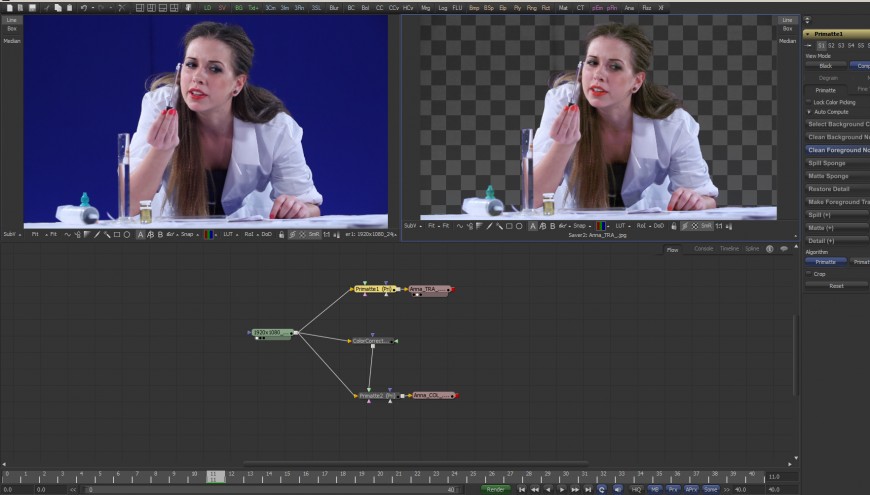870x495 pixels.
Task: Add a Blur tool from the toolbar
Action: tap(334, 7)
